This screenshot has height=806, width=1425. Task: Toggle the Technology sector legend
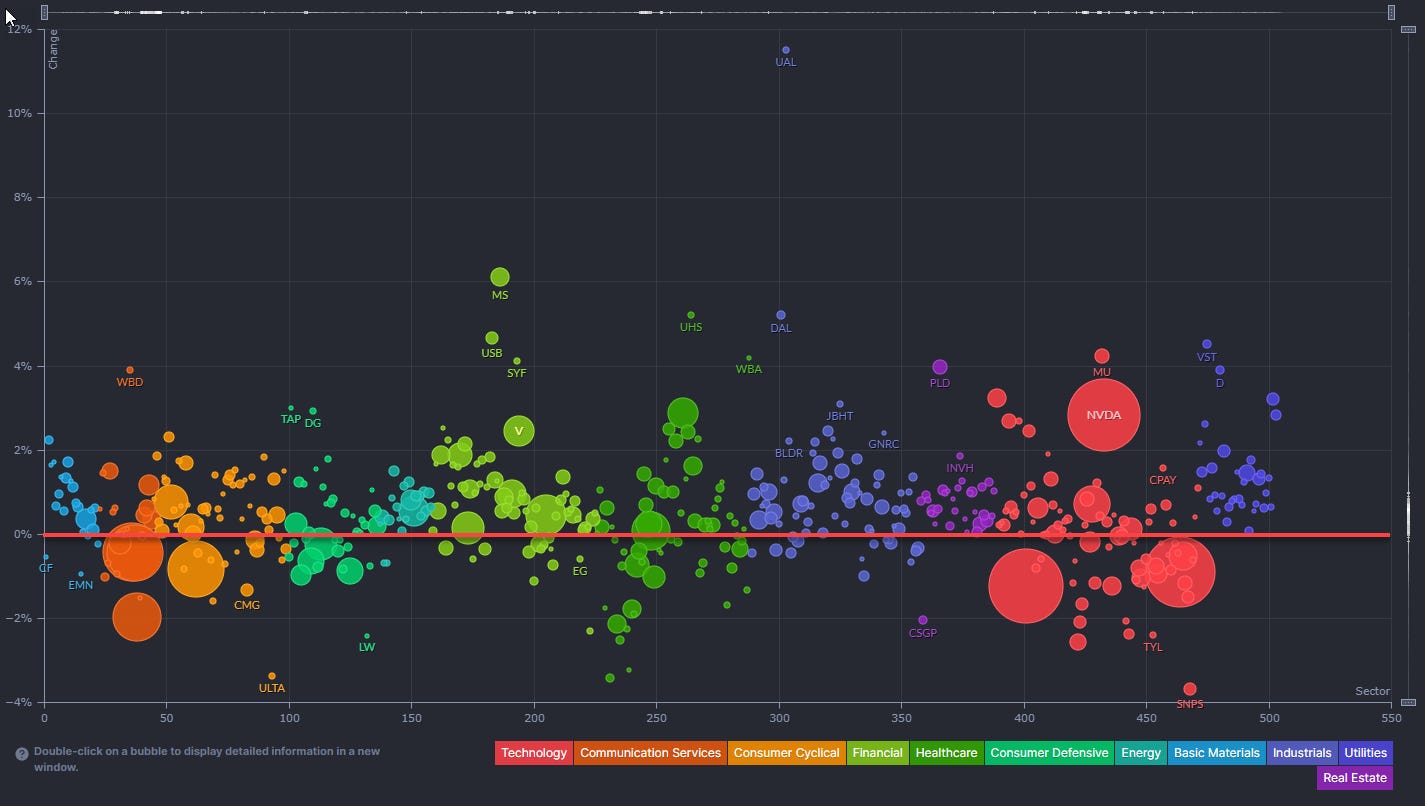tap(533, 753)
